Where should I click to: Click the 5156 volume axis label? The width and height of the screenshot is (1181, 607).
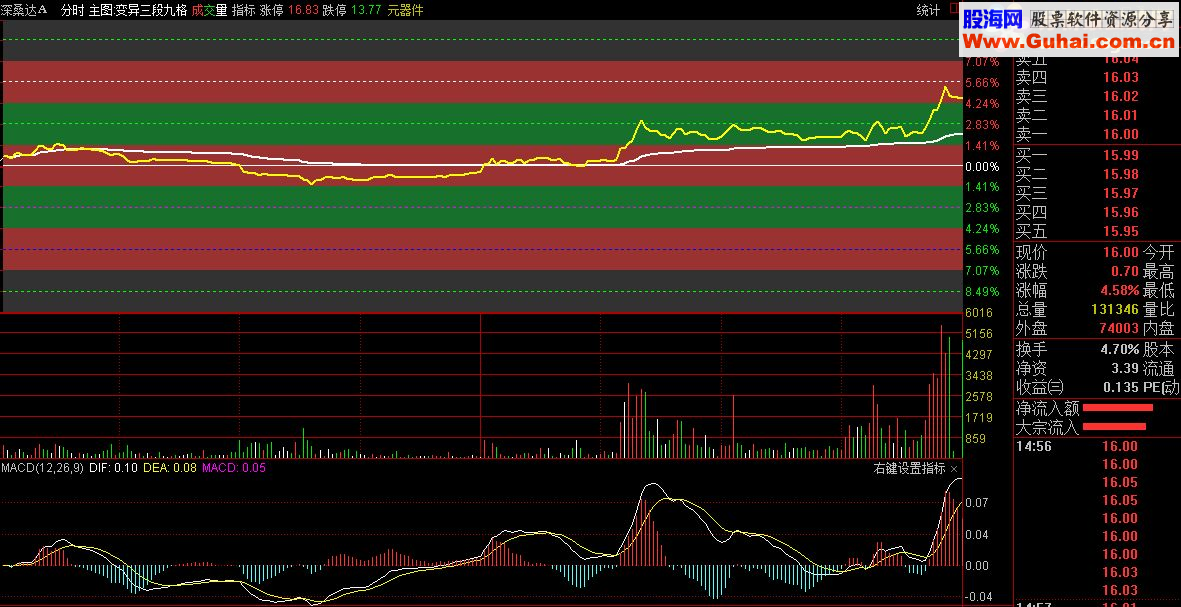[978, 334]
